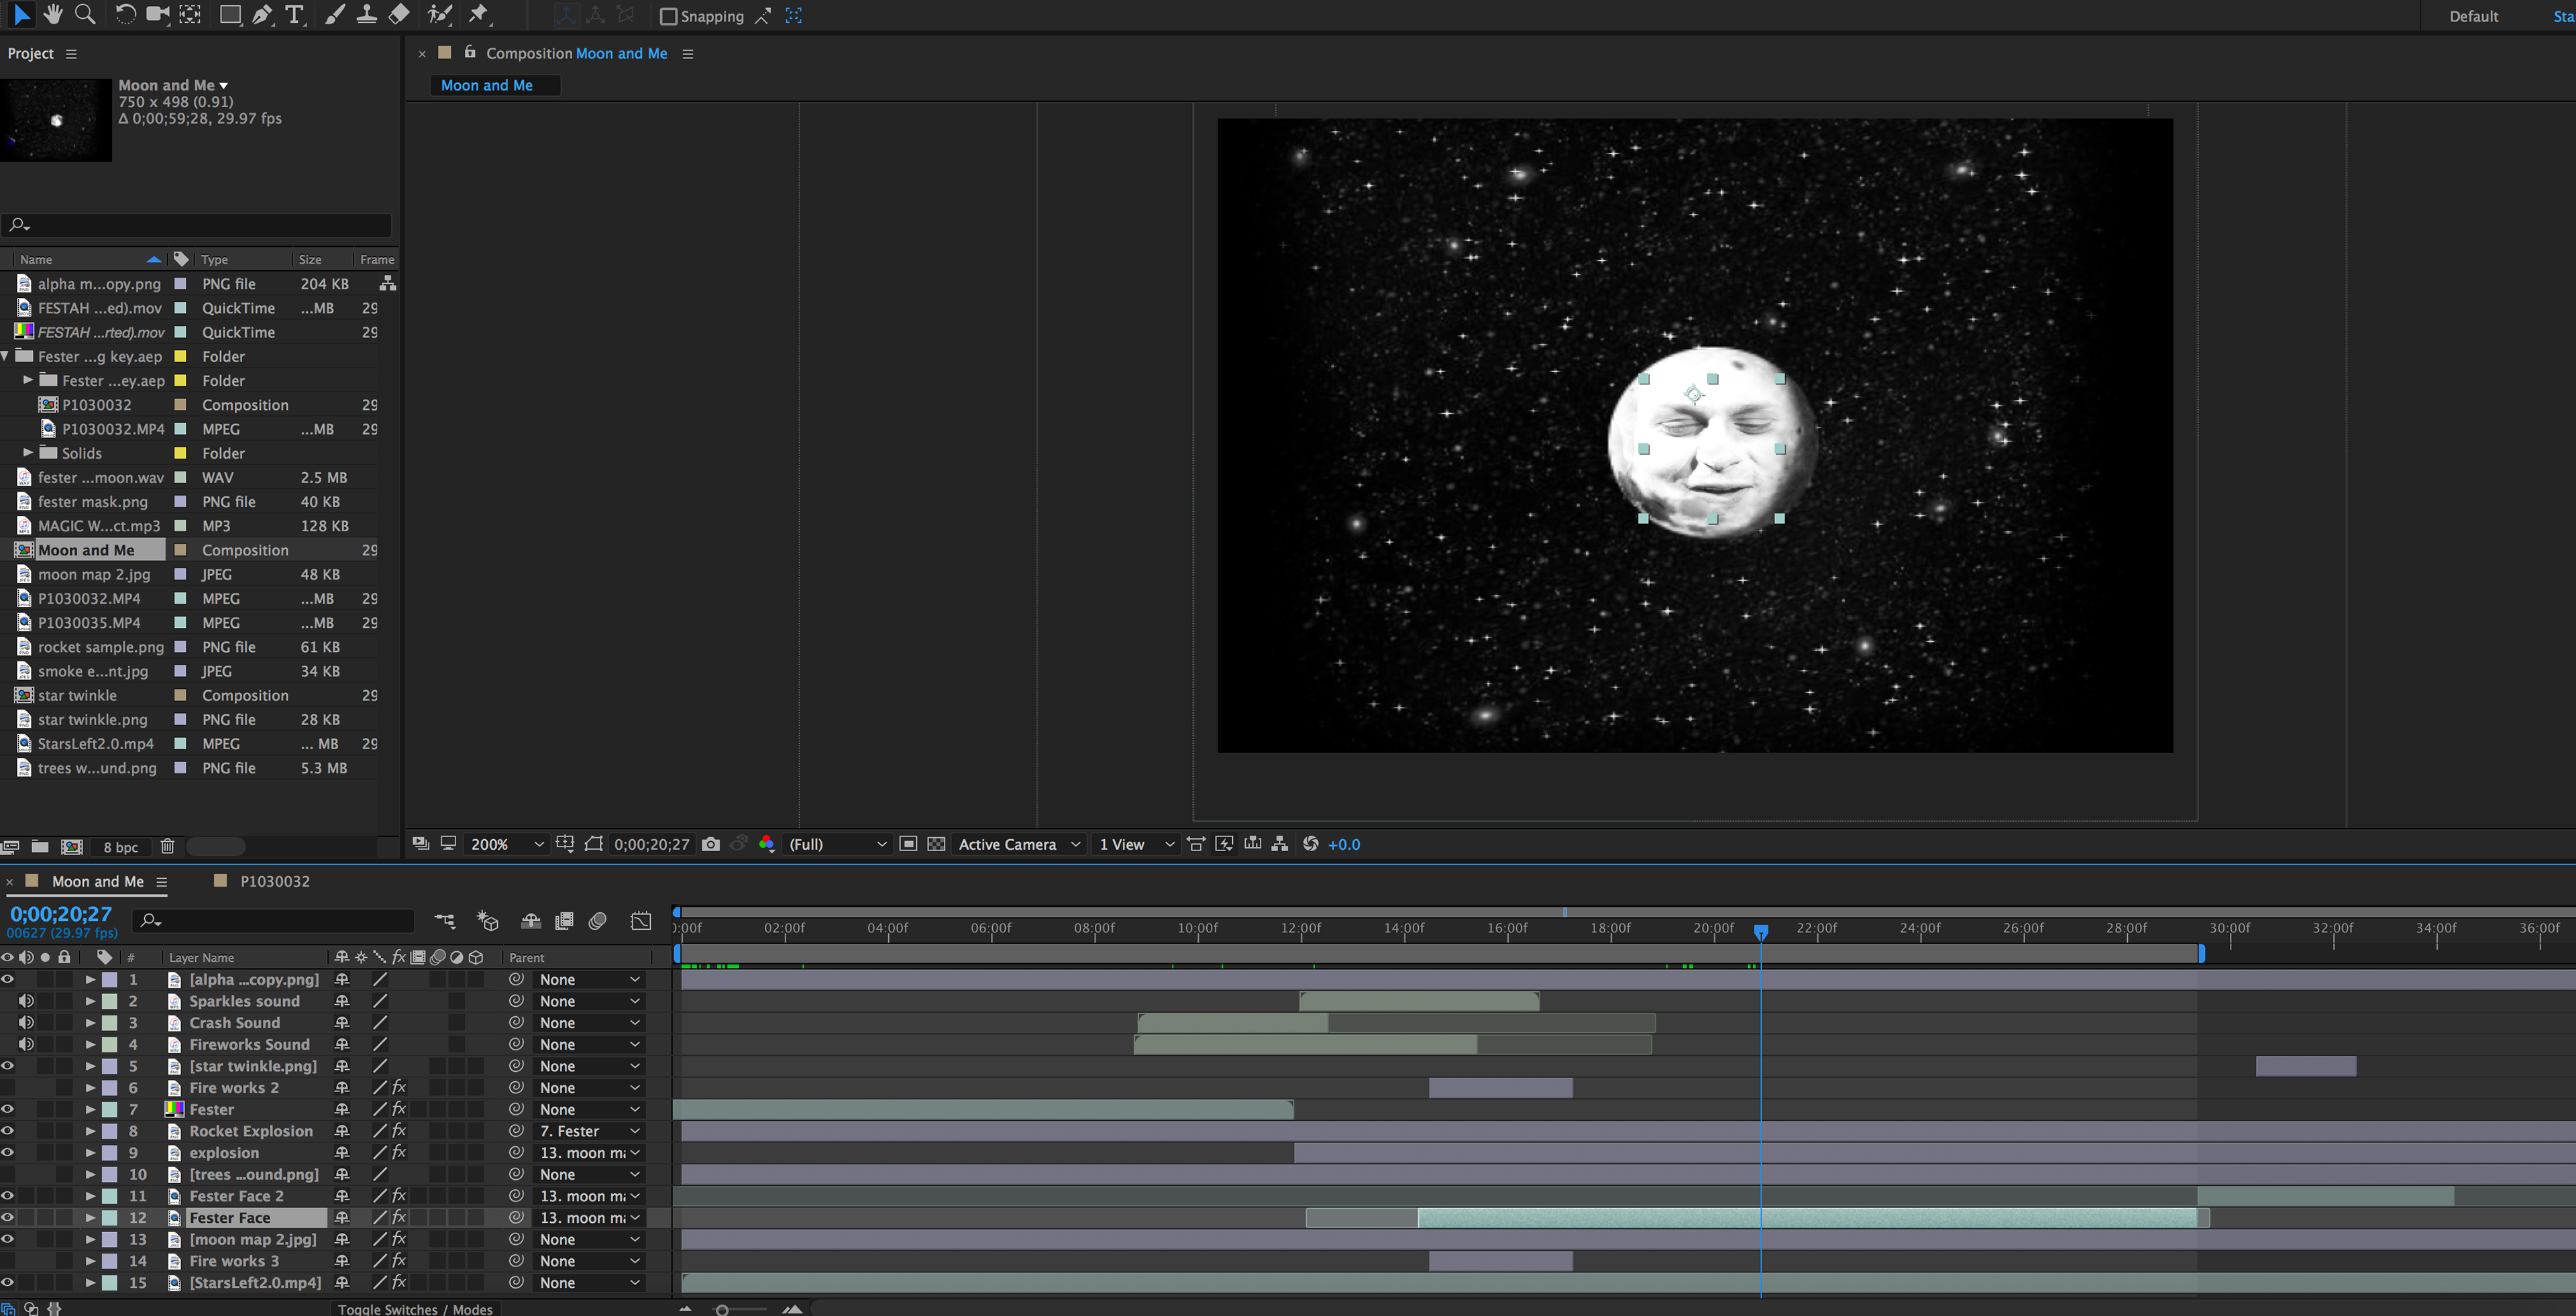Viewport: 2576px width, 1316px height.
Task: Select the Type tool
Action: pos(294,14)
